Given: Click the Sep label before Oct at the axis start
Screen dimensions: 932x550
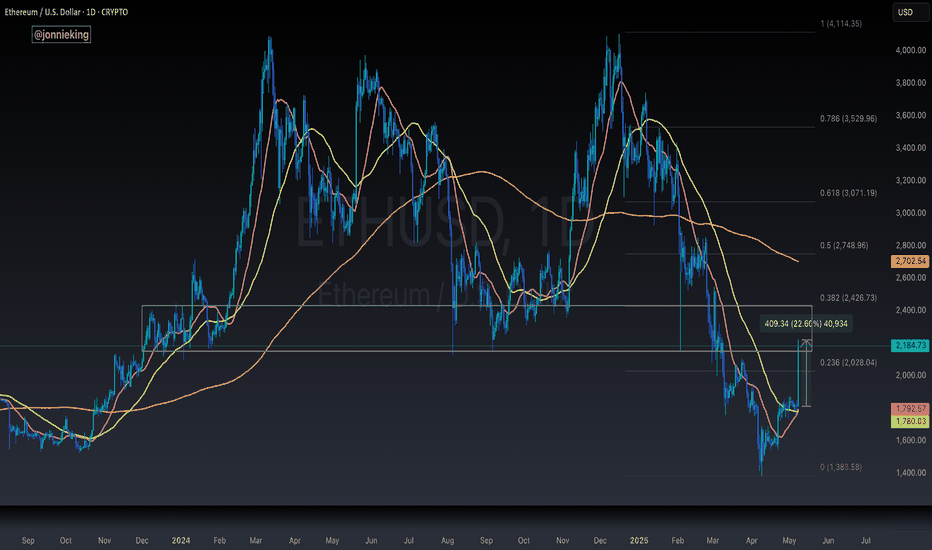Looking at the screenshot, I should click(x=28, y=540).
